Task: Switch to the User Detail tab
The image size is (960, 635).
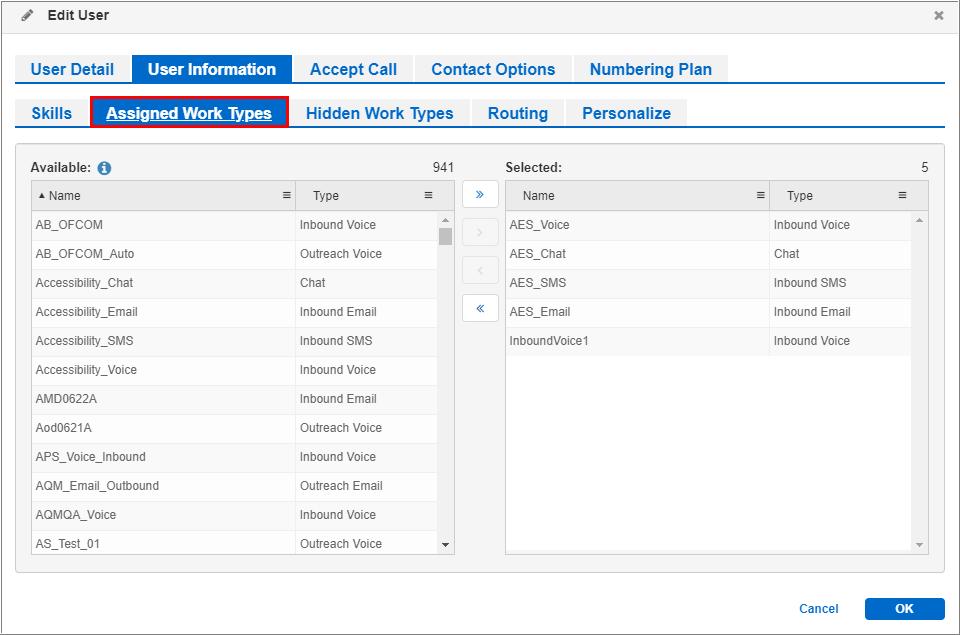Action: 71,69
